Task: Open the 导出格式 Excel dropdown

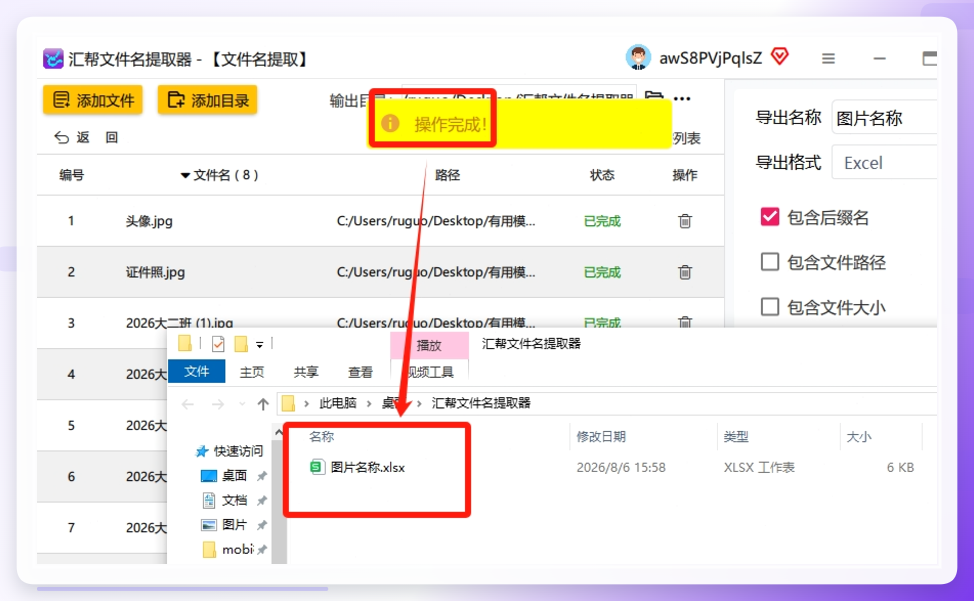Action: (x=884, y=163)
